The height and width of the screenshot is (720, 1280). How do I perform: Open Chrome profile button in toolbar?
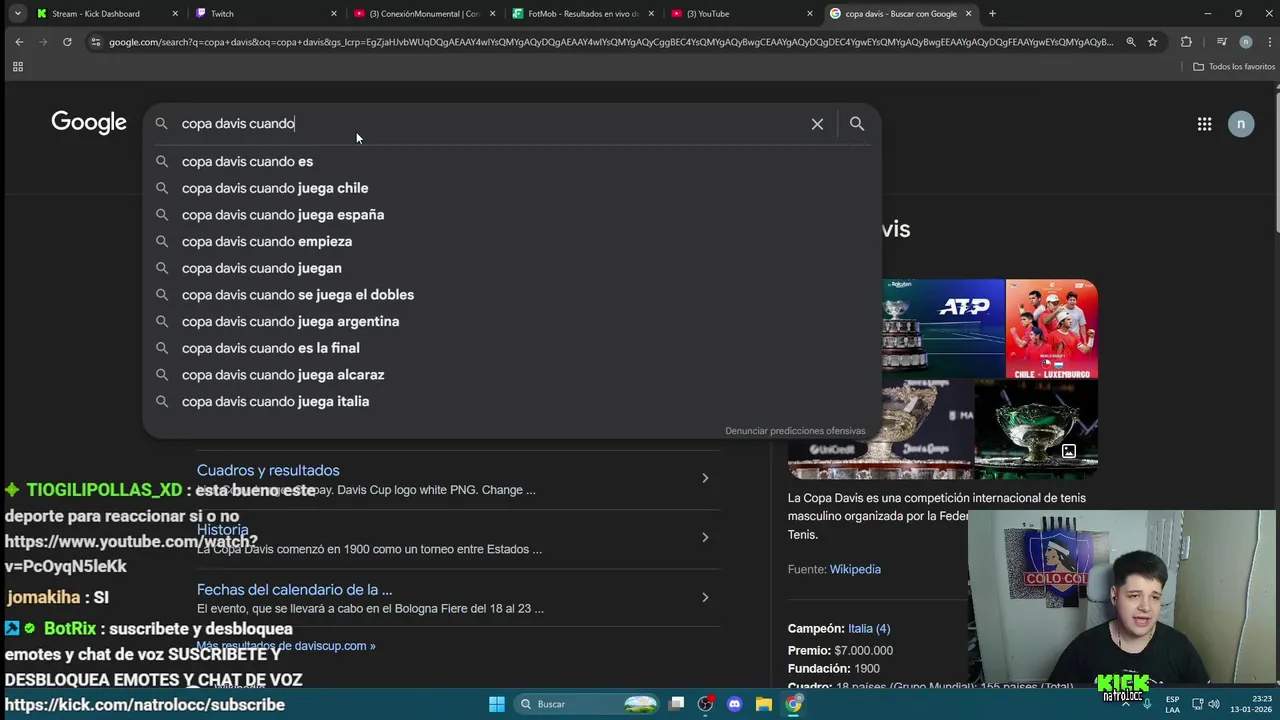(x=1245, y=42)
